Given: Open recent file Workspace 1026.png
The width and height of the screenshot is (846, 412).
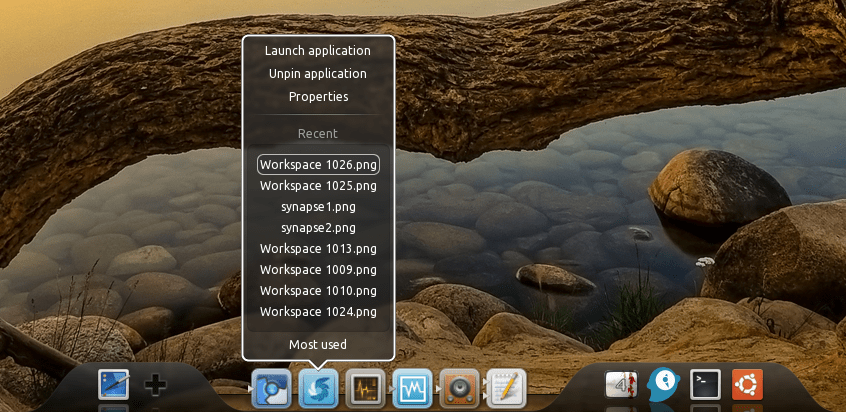Looking at the screenshot, I should pos(318,164).
